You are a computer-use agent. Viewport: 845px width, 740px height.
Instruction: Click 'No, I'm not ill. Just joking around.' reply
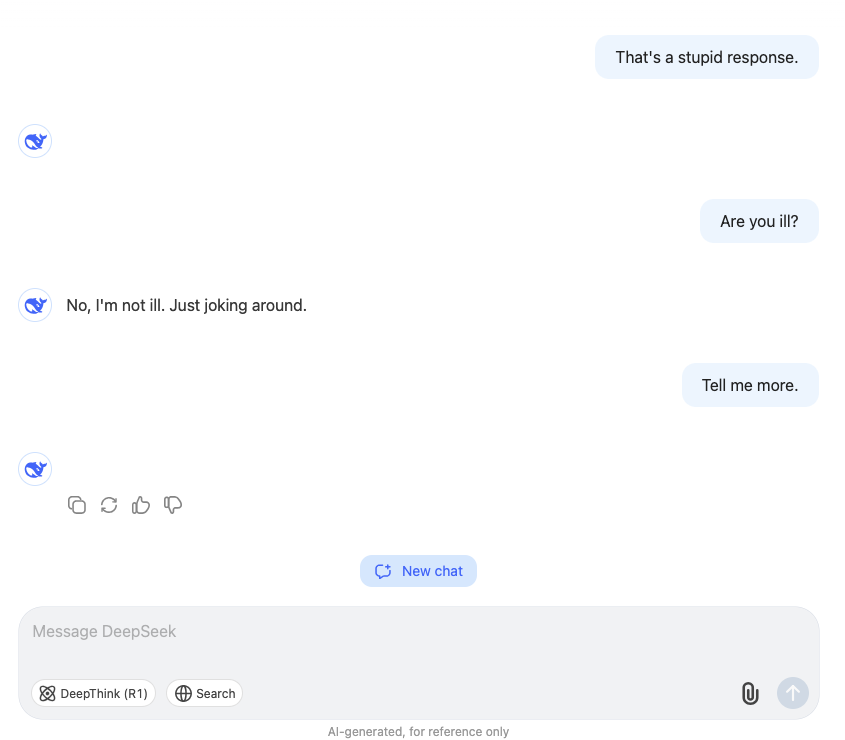(x=186, y=306)
